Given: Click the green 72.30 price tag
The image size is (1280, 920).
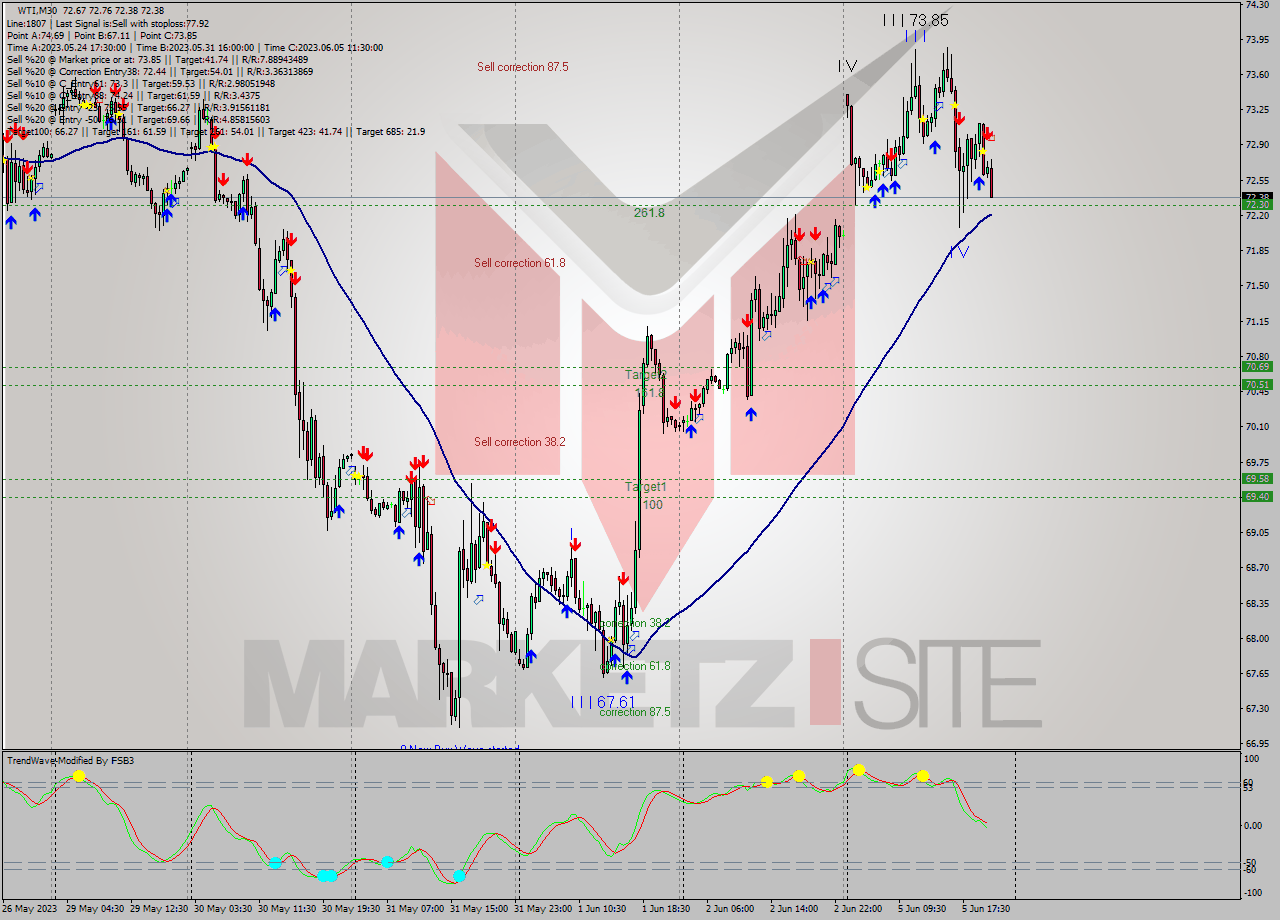Looking at the screenshot, I should pyautogui.click(x=1257, y=205).
